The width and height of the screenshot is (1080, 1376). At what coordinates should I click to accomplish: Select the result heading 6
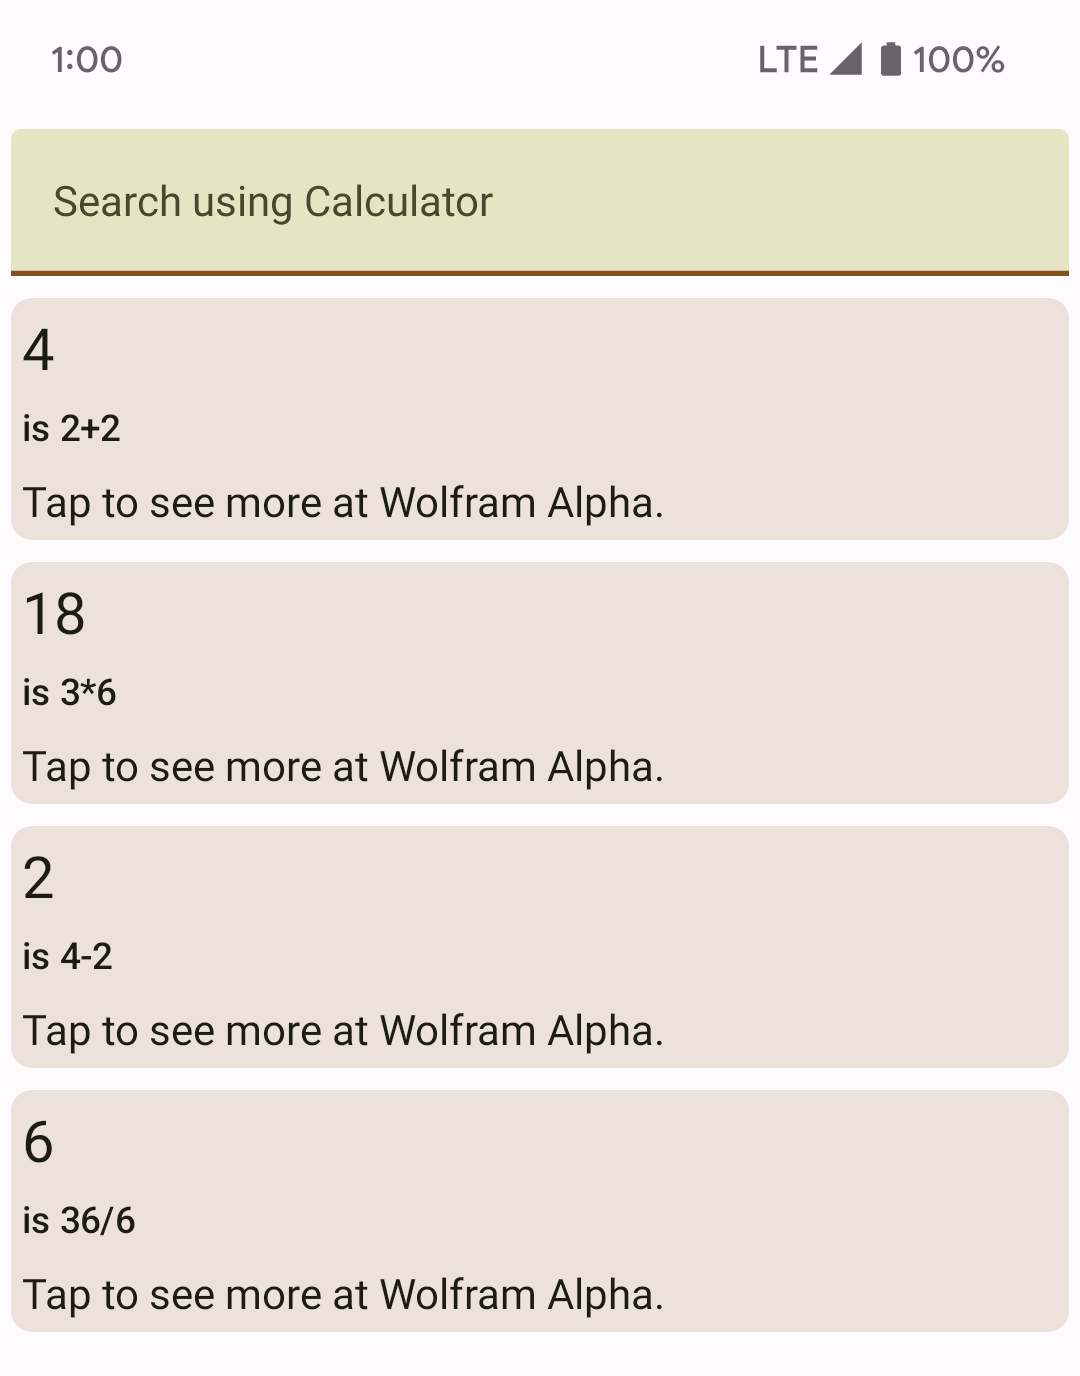pyautogui.click(x=39, y=1142)
